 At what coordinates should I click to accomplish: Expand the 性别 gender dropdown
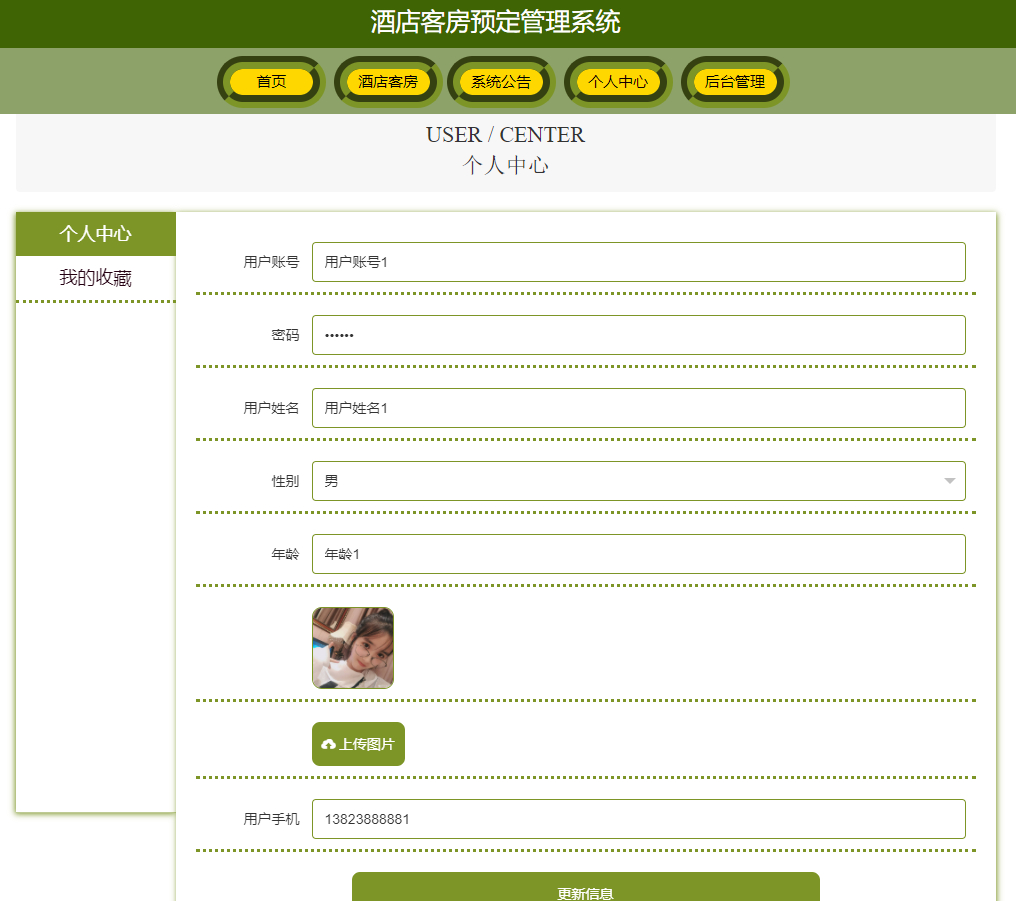click(x=639, y=481)
